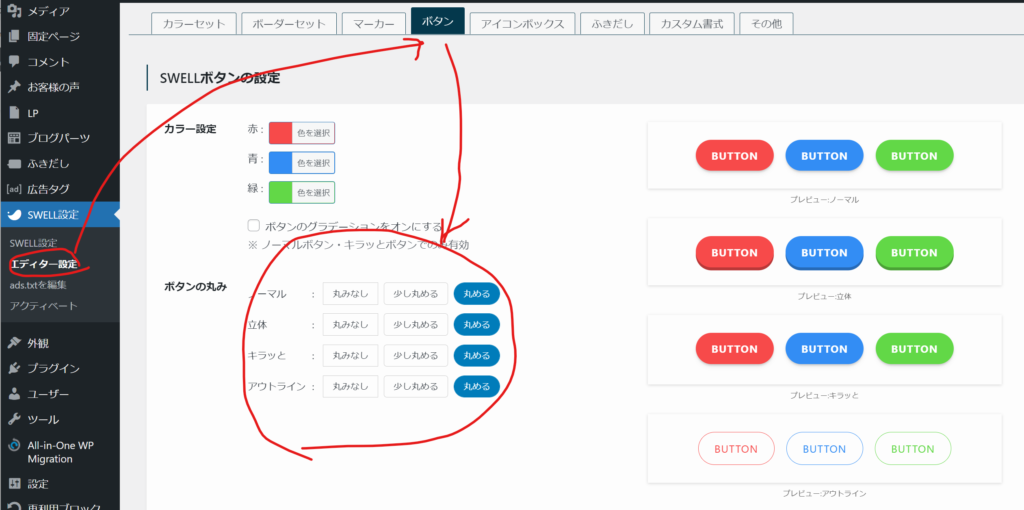
Task: Click the メディア media icon in sidebar
Action: (14, 11)
